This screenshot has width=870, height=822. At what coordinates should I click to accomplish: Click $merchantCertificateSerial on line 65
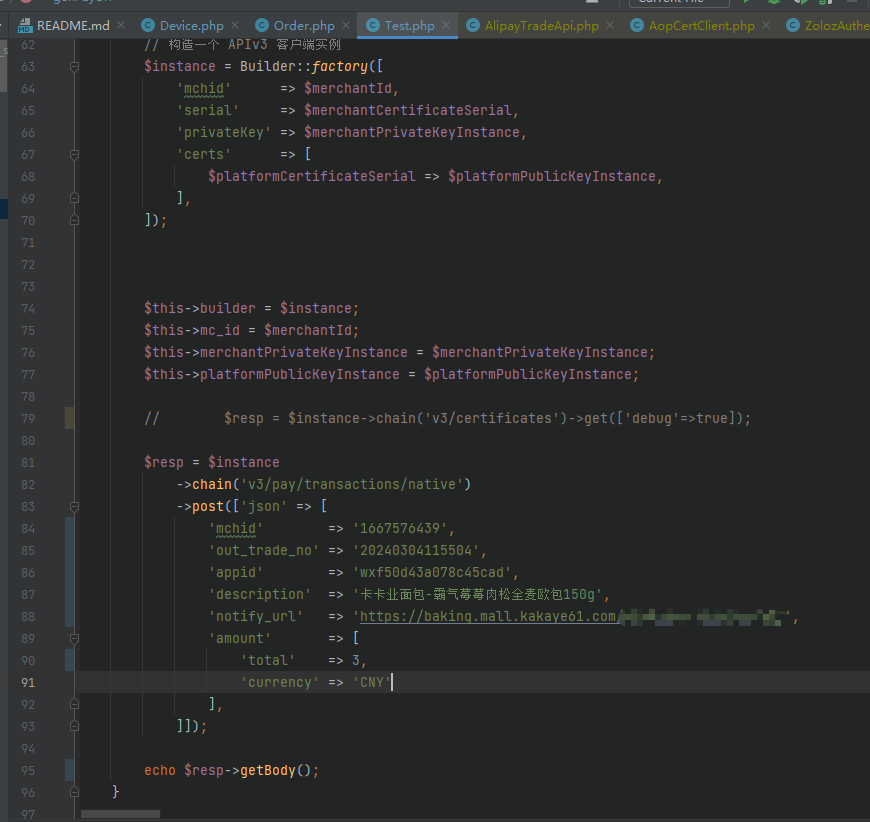pyautogui.click(x=407, y=110)
